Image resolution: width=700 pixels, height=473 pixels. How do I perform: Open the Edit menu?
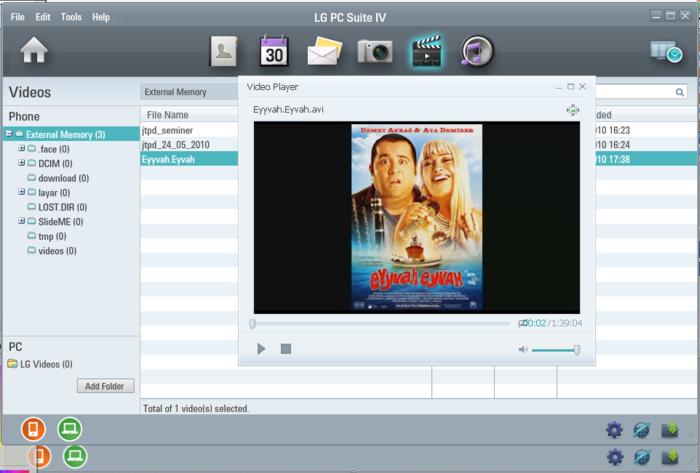43,17
